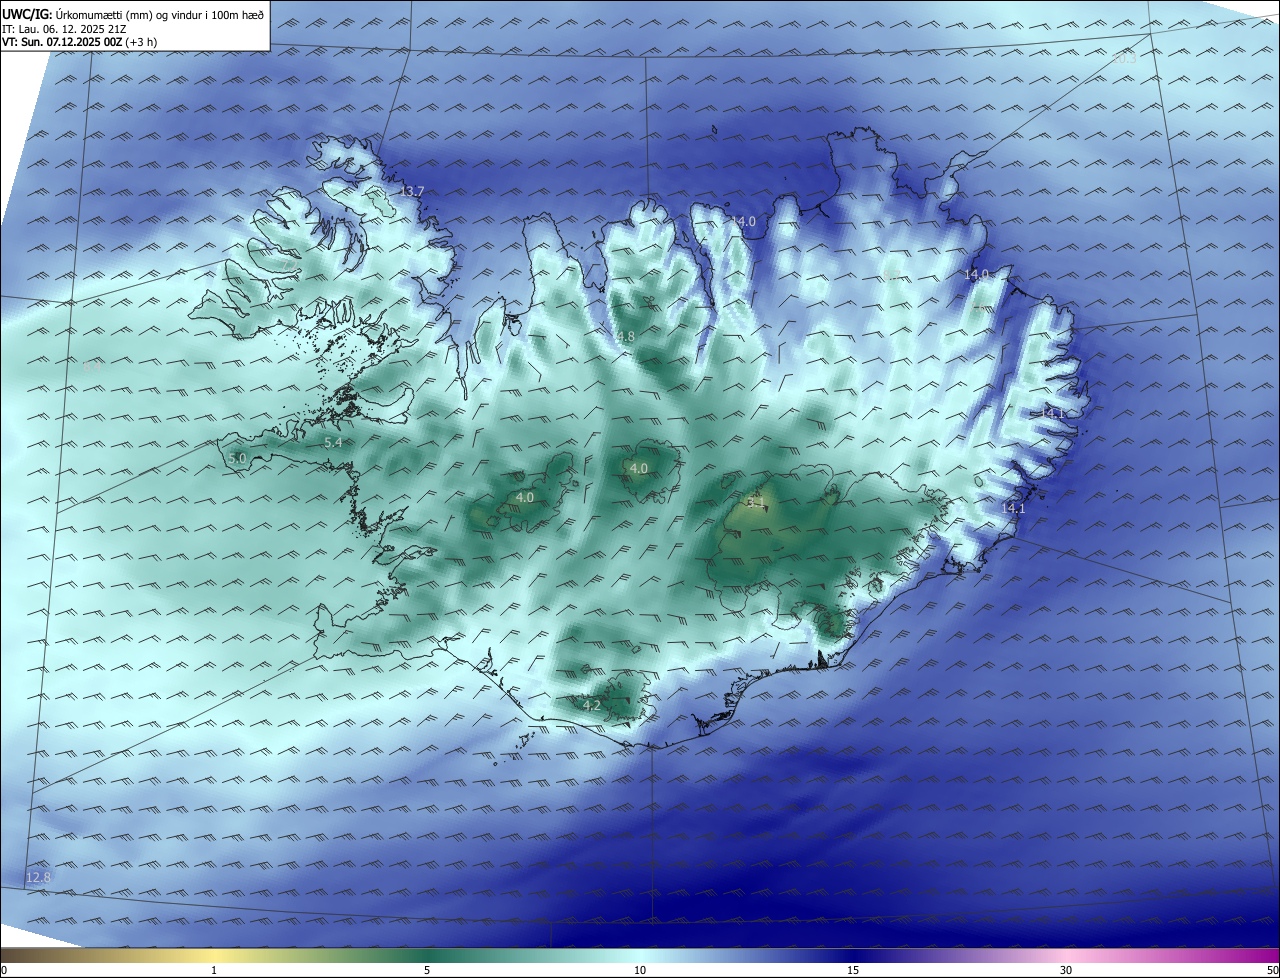This screenshot has height=978, width=1280.
Task: Click the colorbar tick label 15
Action: [853, 970]
